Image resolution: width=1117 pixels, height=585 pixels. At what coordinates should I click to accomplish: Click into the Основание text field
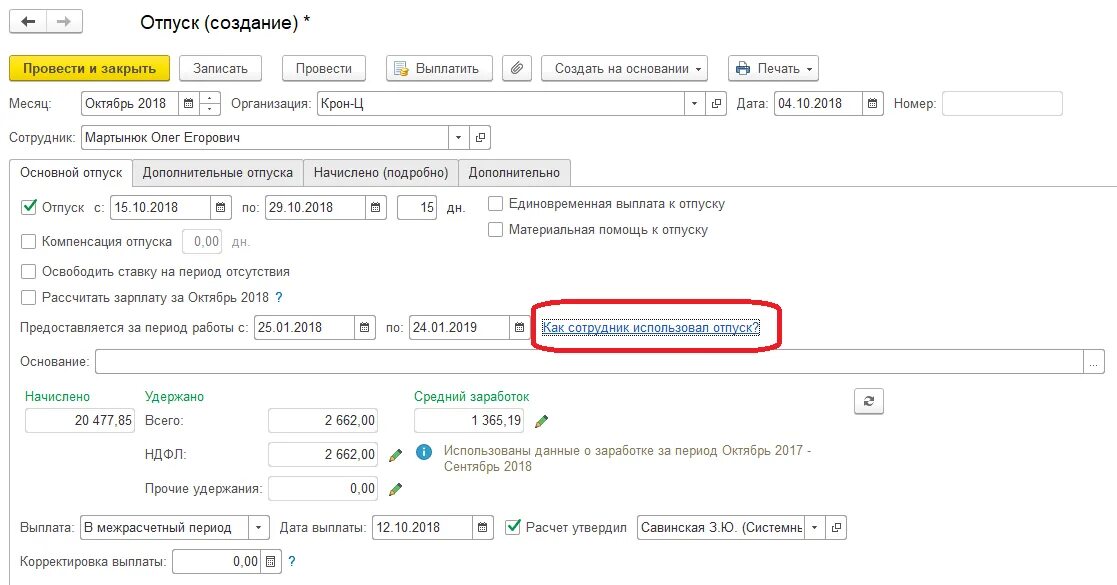coord(590,361)
